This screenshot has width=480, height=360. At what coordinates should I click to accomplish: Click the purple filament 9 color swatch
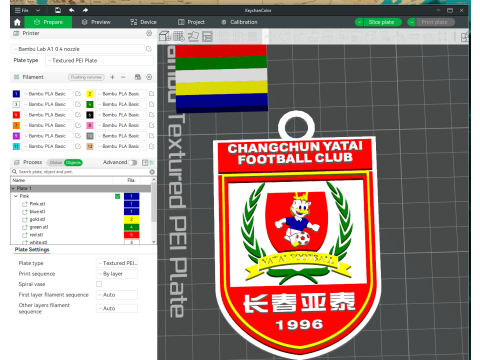[16, 136]
